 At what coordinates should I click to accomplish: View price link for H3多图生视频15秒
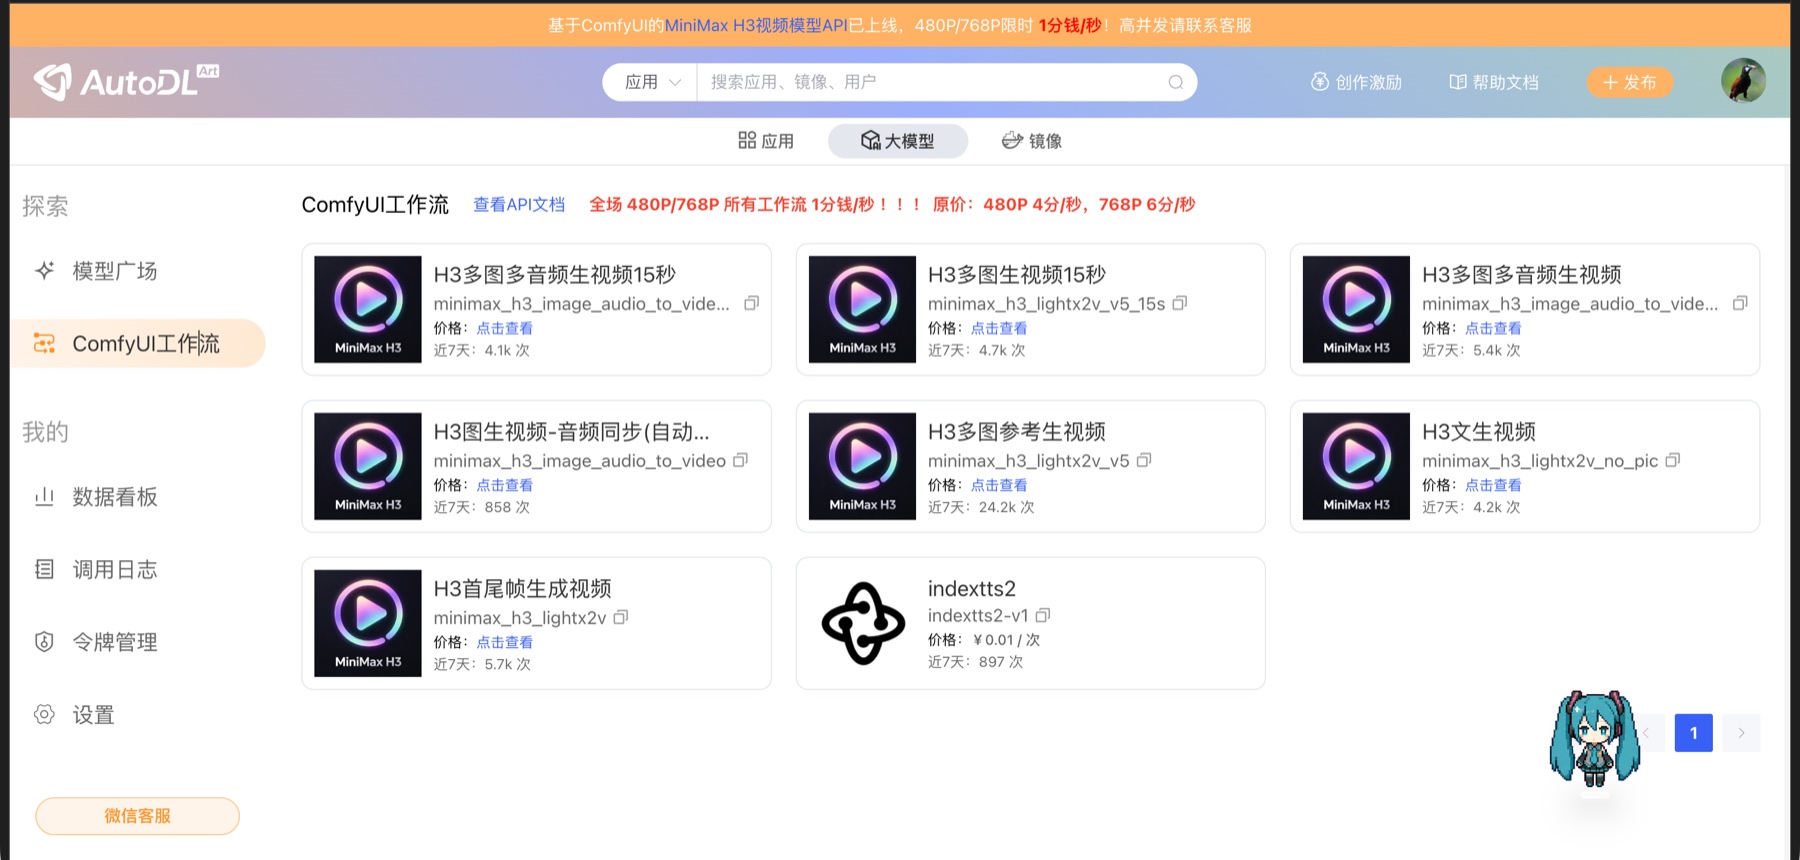pyautogui.click(x=999, y=328)
